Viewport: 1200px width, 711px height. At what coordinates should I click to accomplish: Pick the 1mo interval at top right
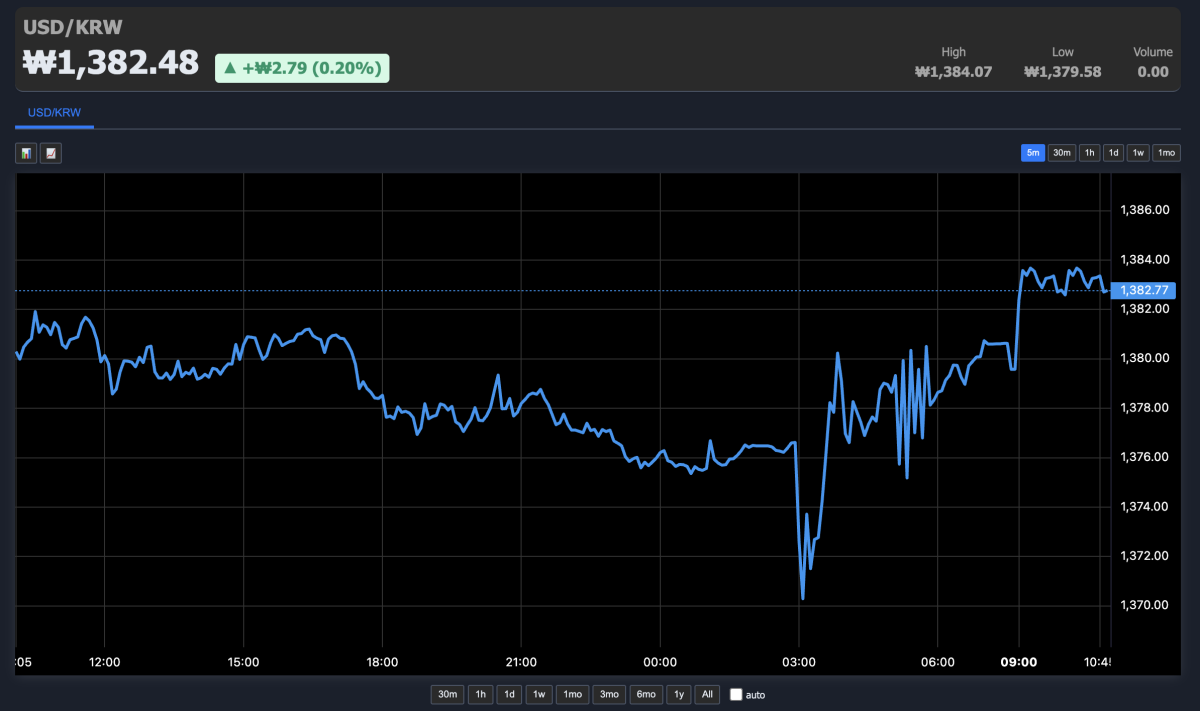(x=1166, y=153)
